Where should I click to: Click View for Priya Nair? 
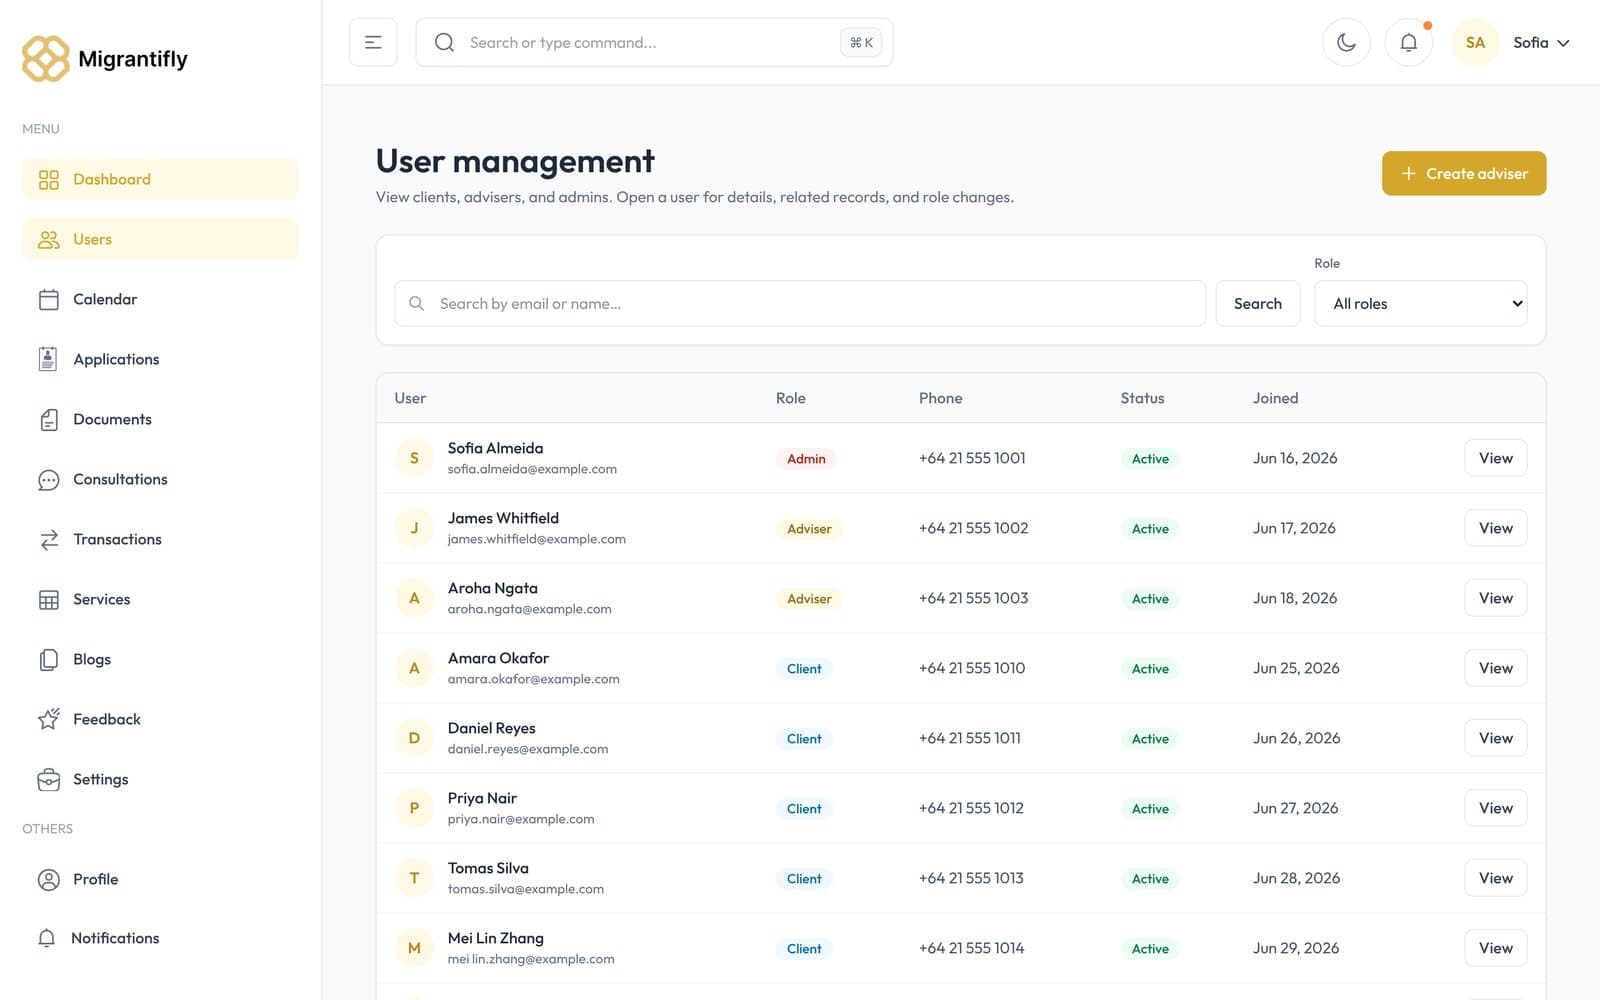click(x=1496, y=808)
